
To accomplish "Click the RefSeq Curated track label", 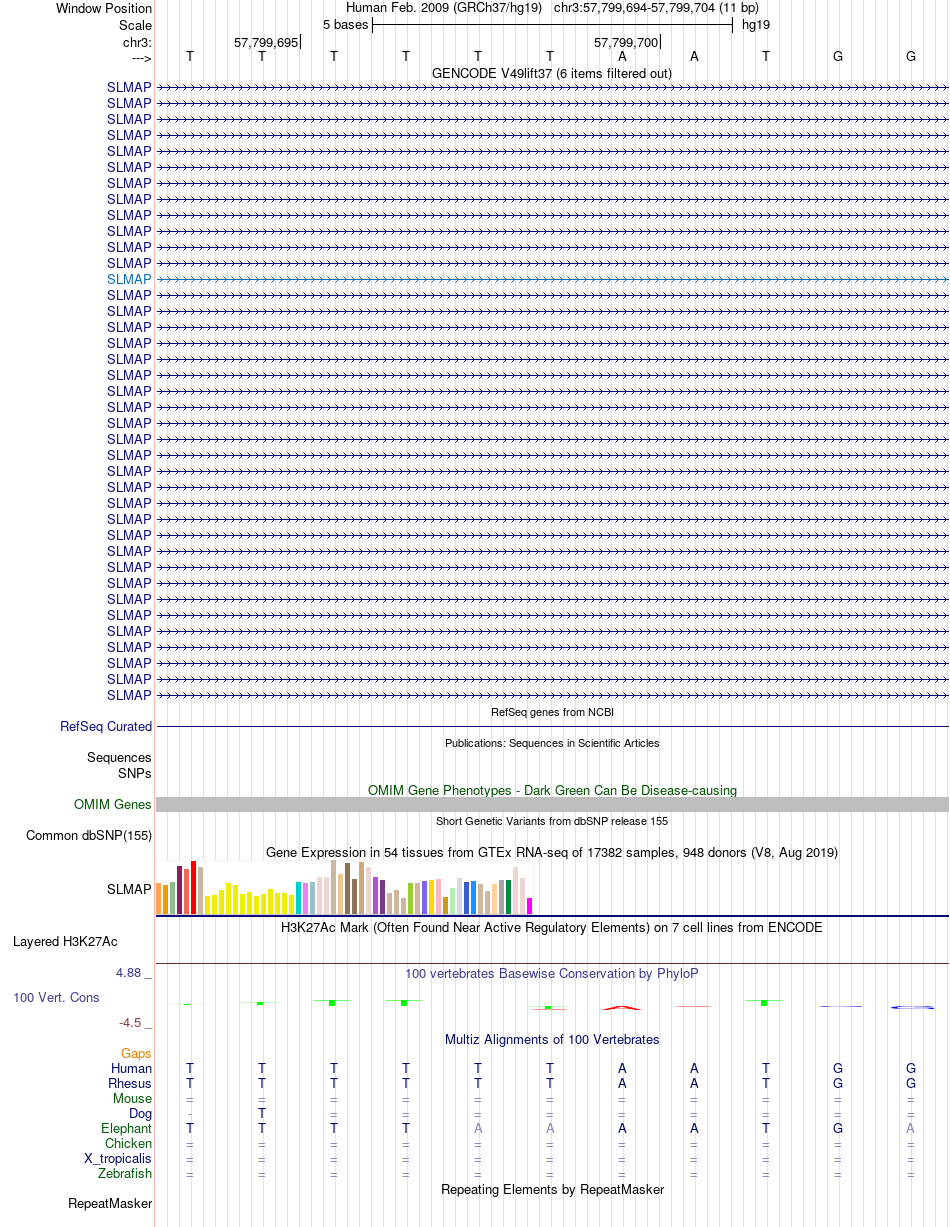I will point(106,727).
